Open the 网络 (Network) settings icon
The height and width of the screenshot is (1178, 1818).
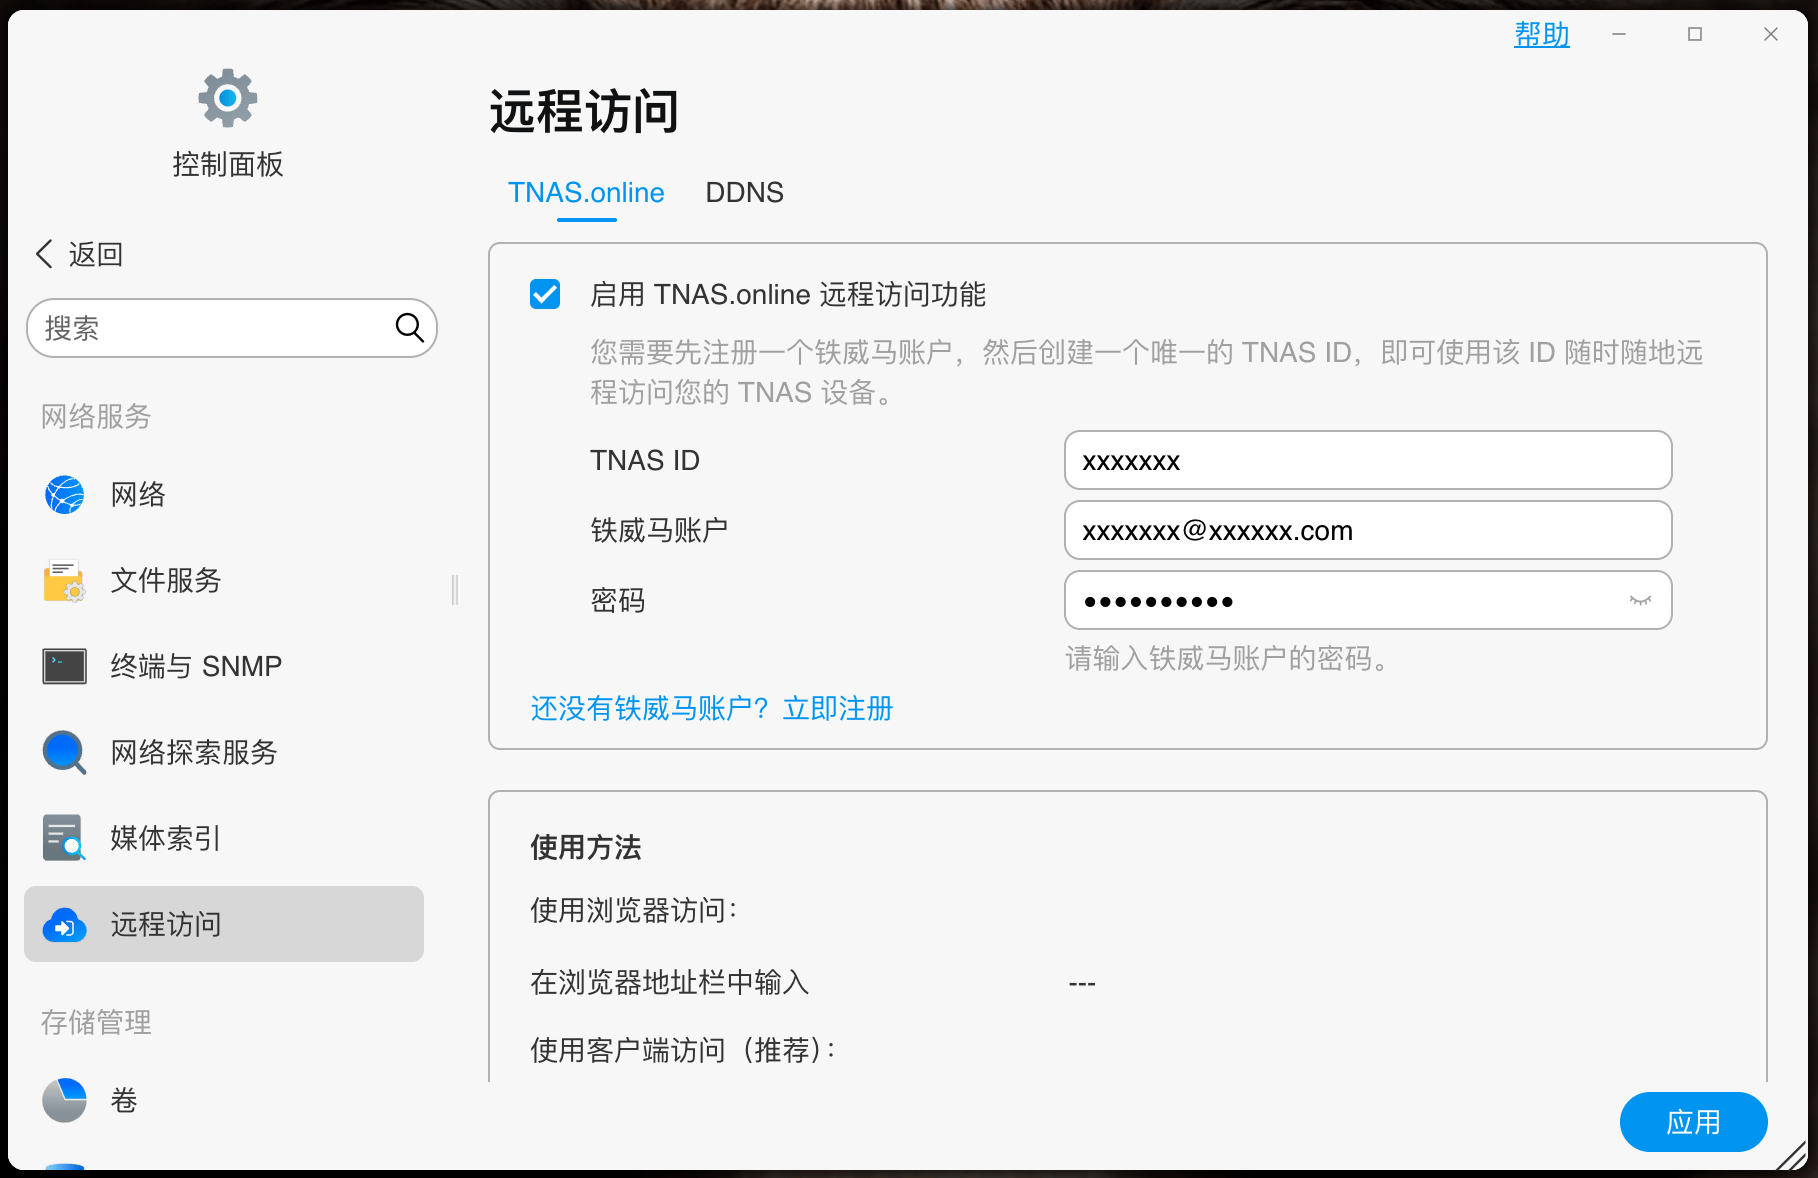[x=63, y=494]
